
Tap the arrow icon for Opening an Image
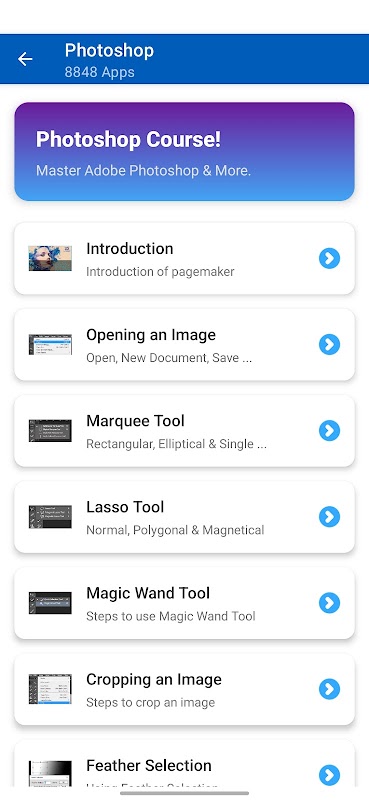(x=329, y=344)
